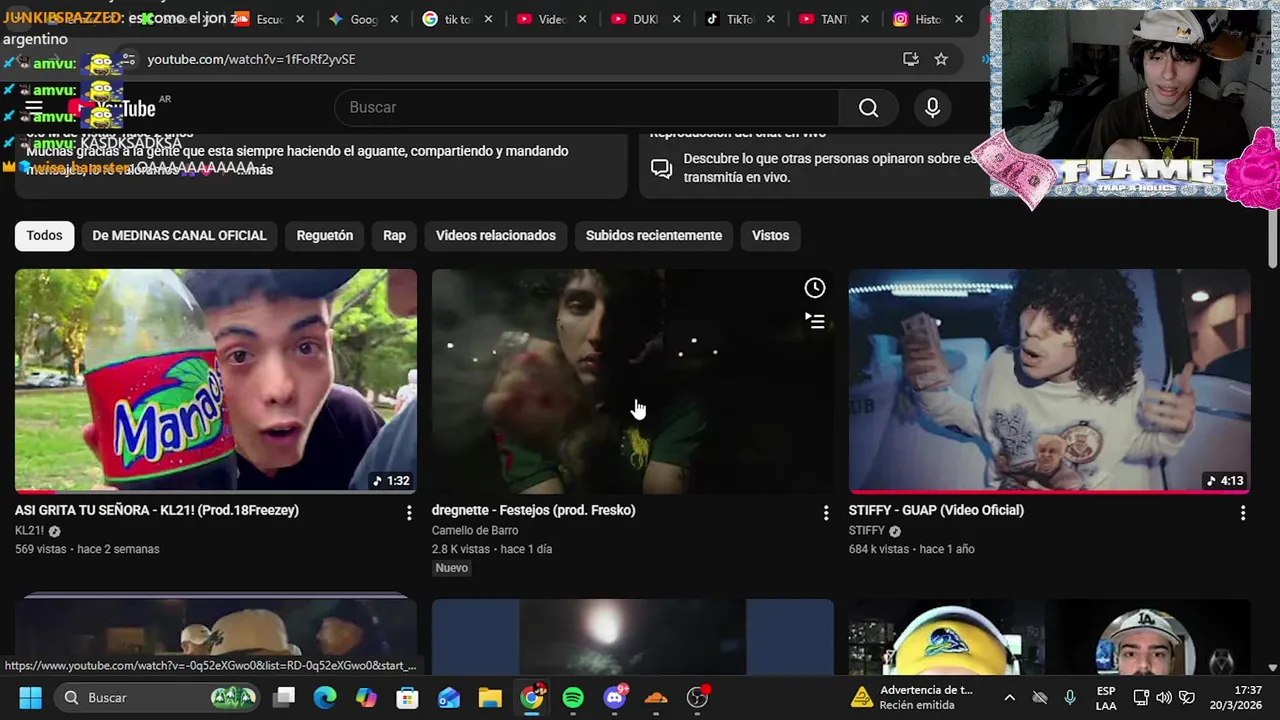This screenshot has width=1280, height=720.
Task: Open Microsoft Edge from taskbar
Action: (x=325, y=697)
